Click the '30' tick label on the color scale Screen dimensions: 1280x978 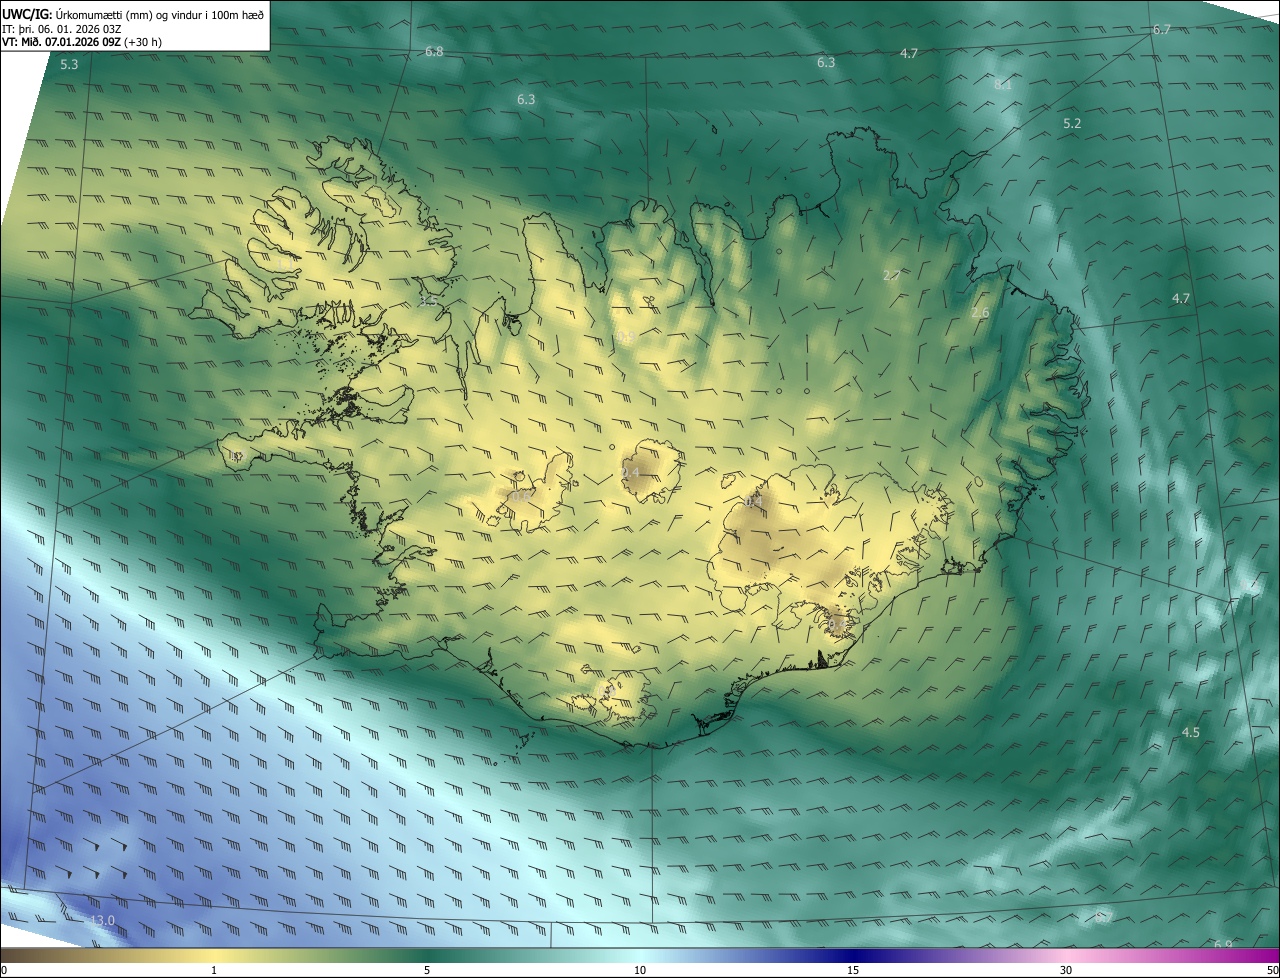(1066, 971)
